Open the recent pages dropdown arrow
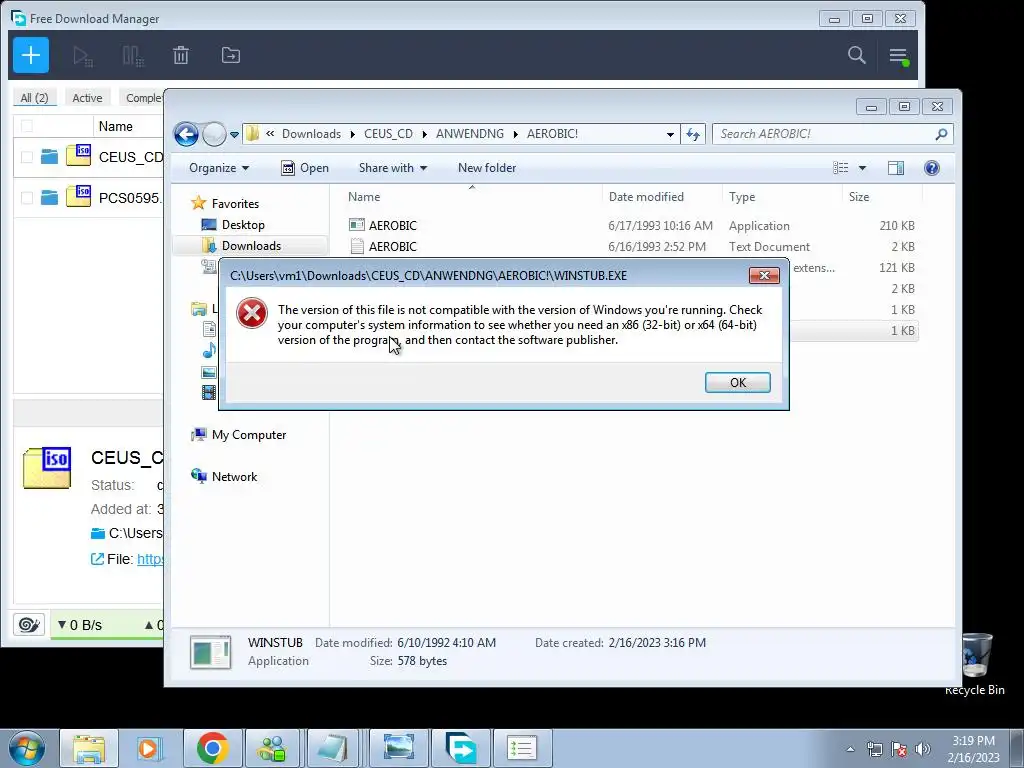Viewport: 1024px width, 768px height. click(234, 135)
